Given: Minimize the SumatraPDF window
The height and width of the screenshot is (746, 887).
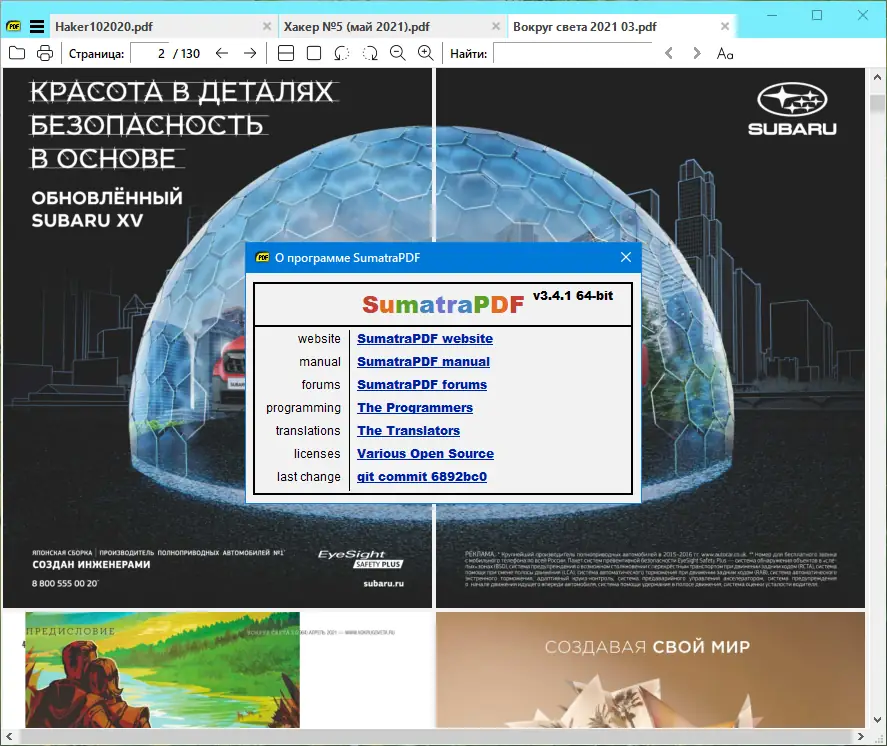Looking at the screenshot, I should click(x=772, y=15).
